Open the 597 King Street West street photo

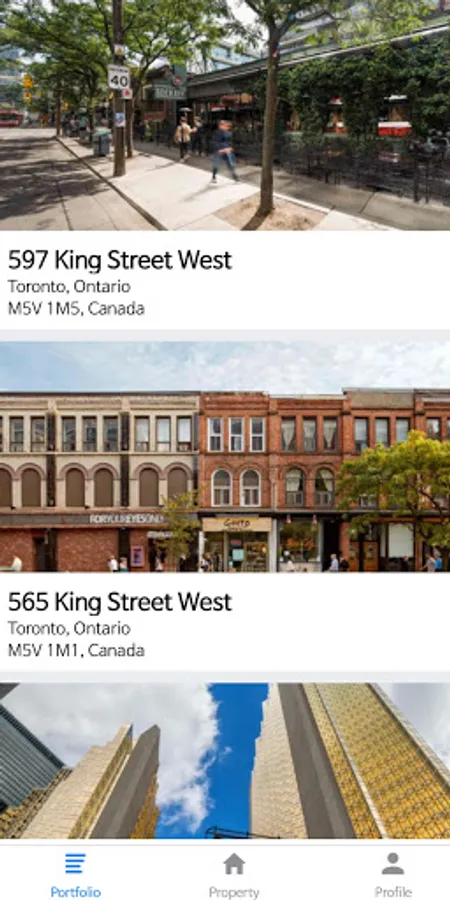pyautogui.click(x=225, y=115)
